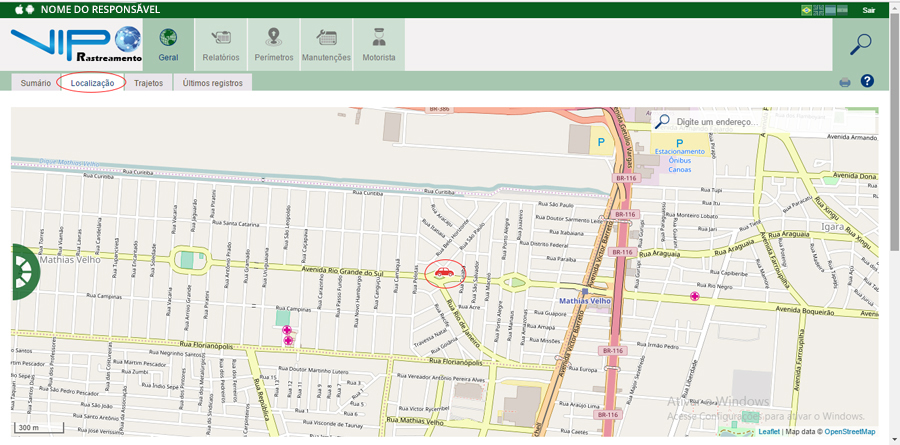Open the Motorista section
Image resolution: width=900 pixels, height=445 pixels.
pyautogui.click(x=379, y=45)
